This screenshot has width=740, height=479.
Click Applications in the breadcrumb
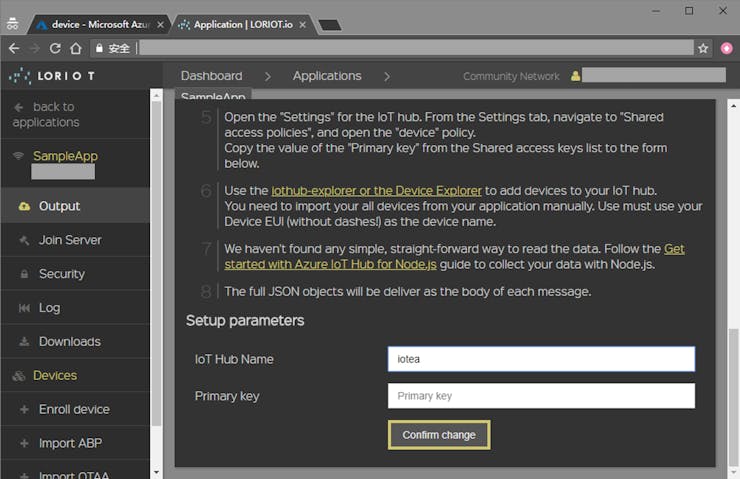coord(327,76)
